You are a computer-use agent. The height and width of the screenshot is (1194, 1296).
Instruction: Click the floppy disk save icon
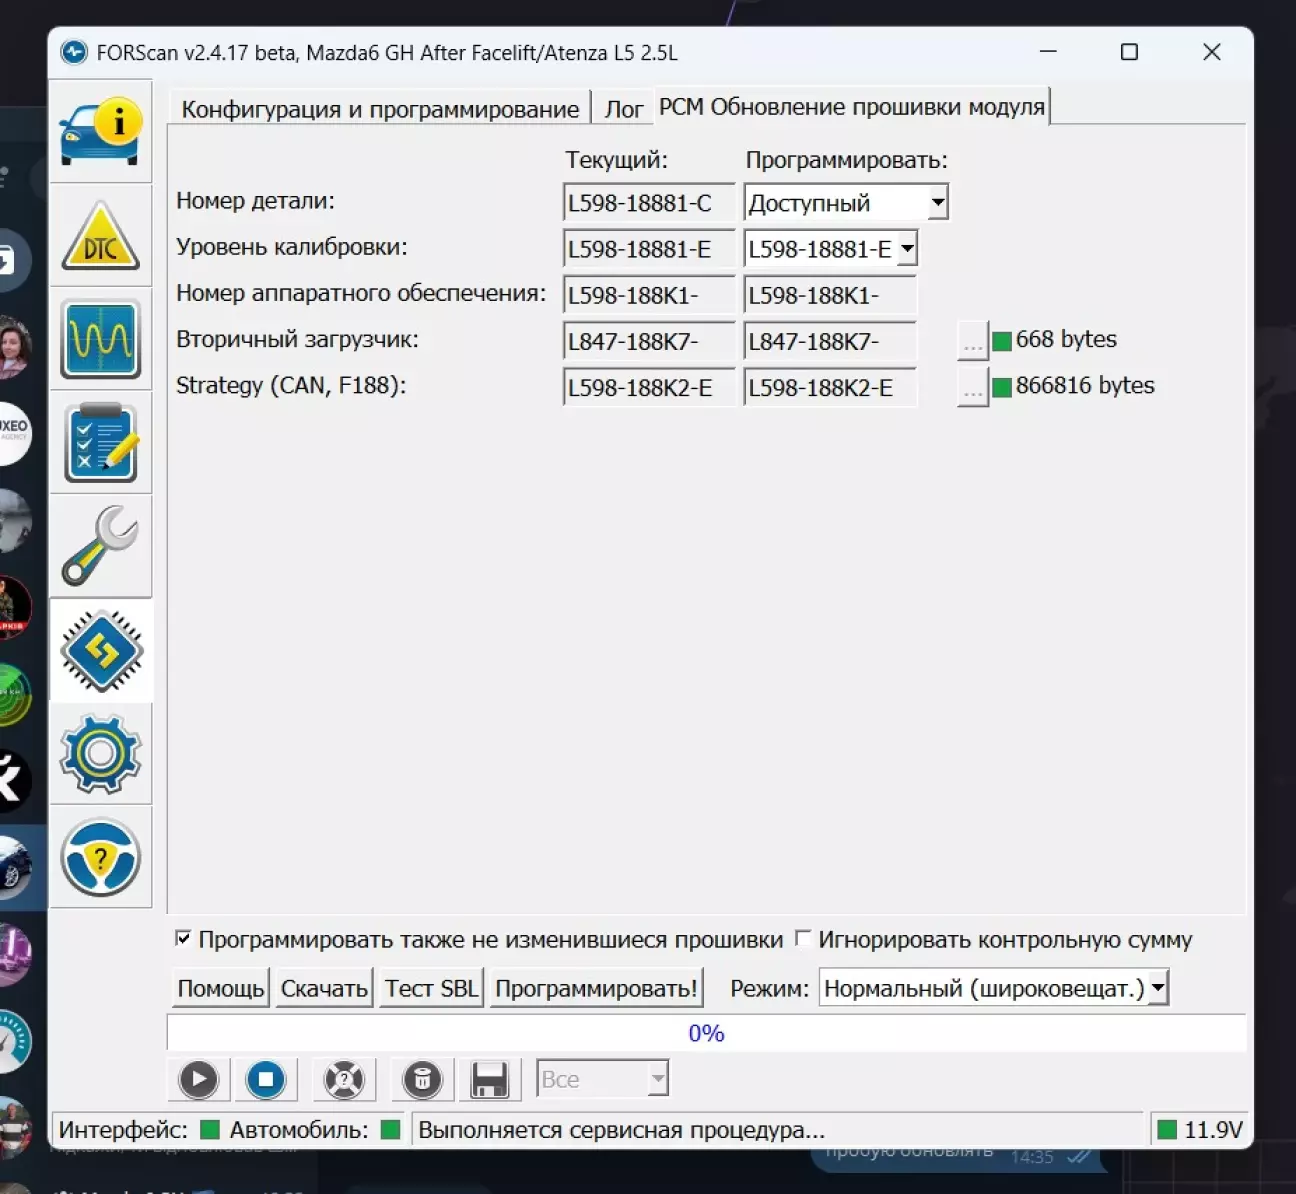point(489,1079)
